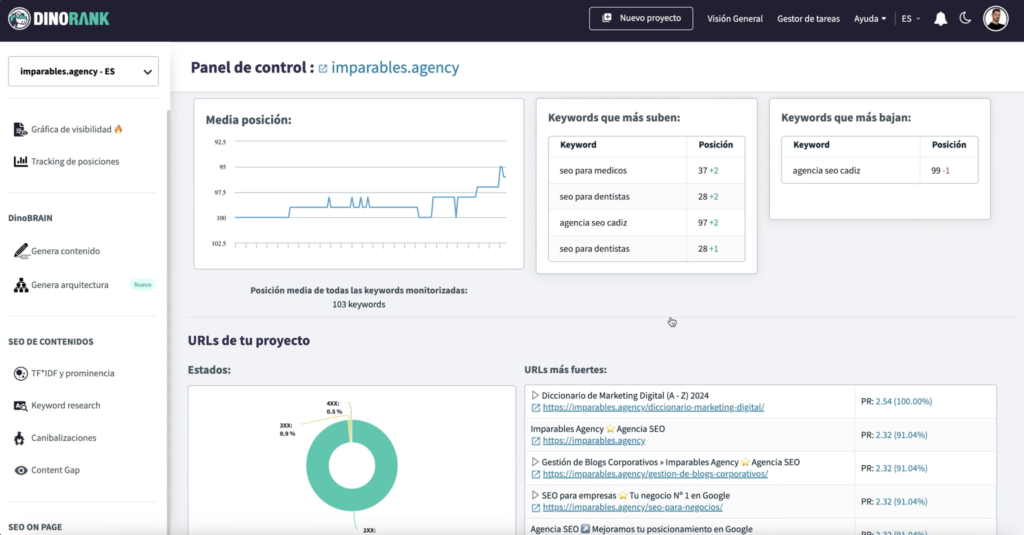The height and width of the screenshot is (535, 1024).
Task: Open the TF*IDF y prominencia icon
Action: tap(21, 373)
